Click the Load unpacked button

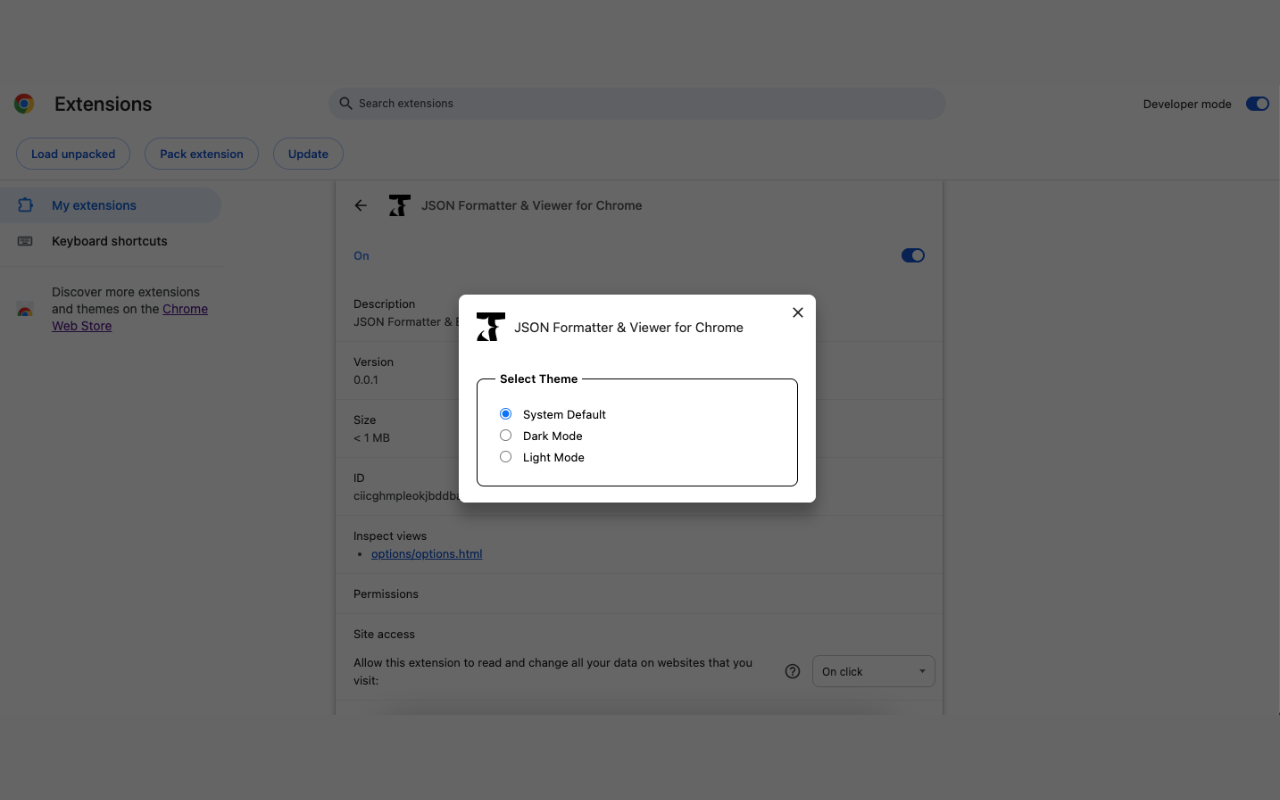[73, 153]
